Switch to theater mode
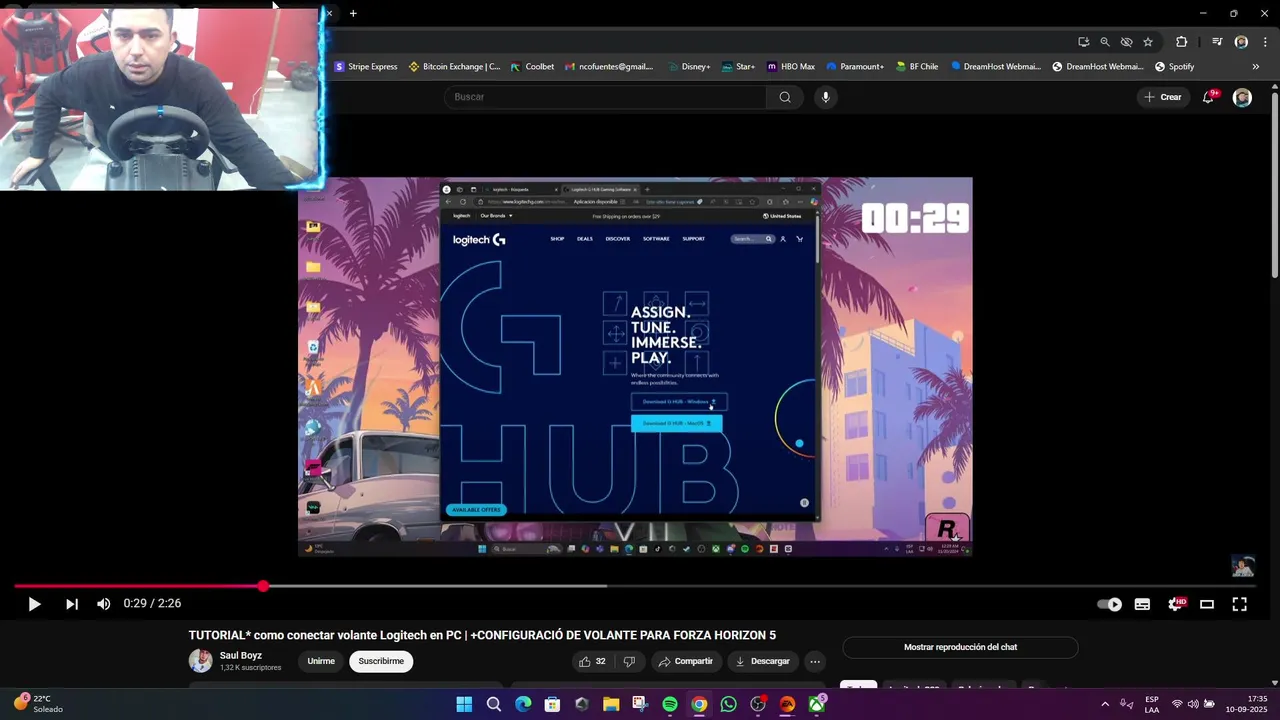Viewport: 1280px width, 720px height. (1207, 604)
